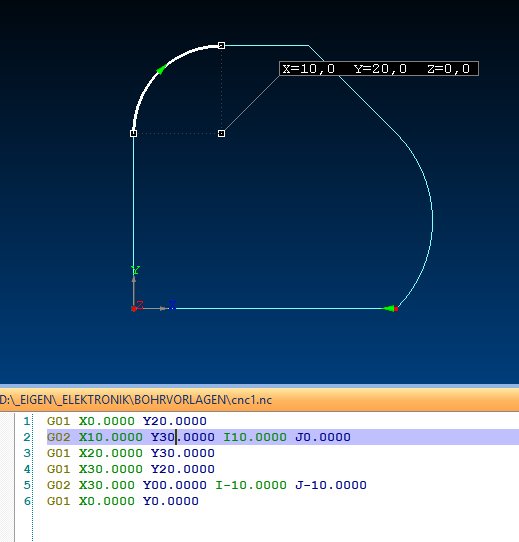Click the arc center handle square
Screen dimensions: 519x542
pos(221,133)
